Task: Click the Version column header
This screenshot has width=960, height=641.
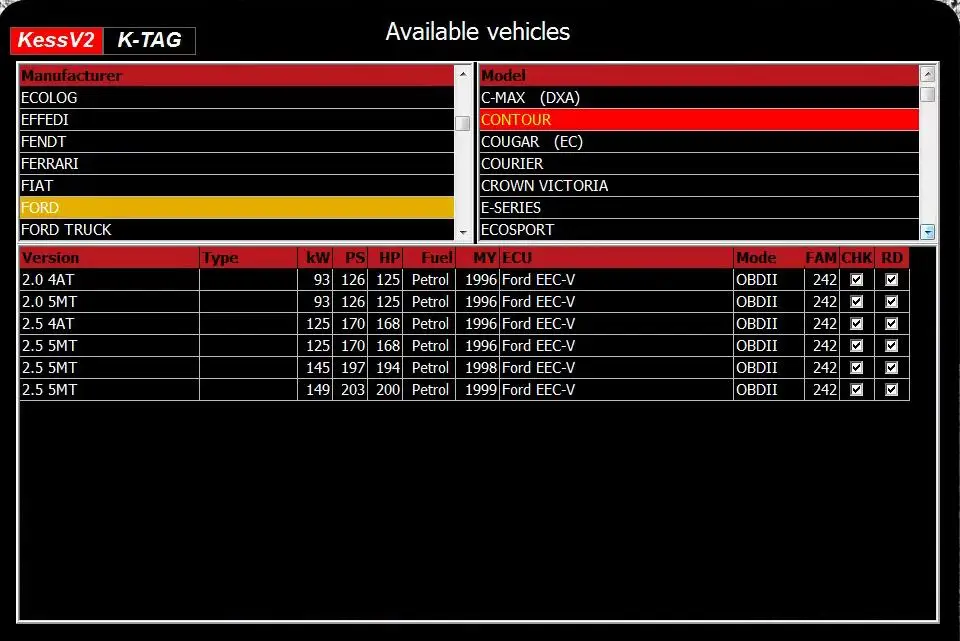Action: point(110,258)
